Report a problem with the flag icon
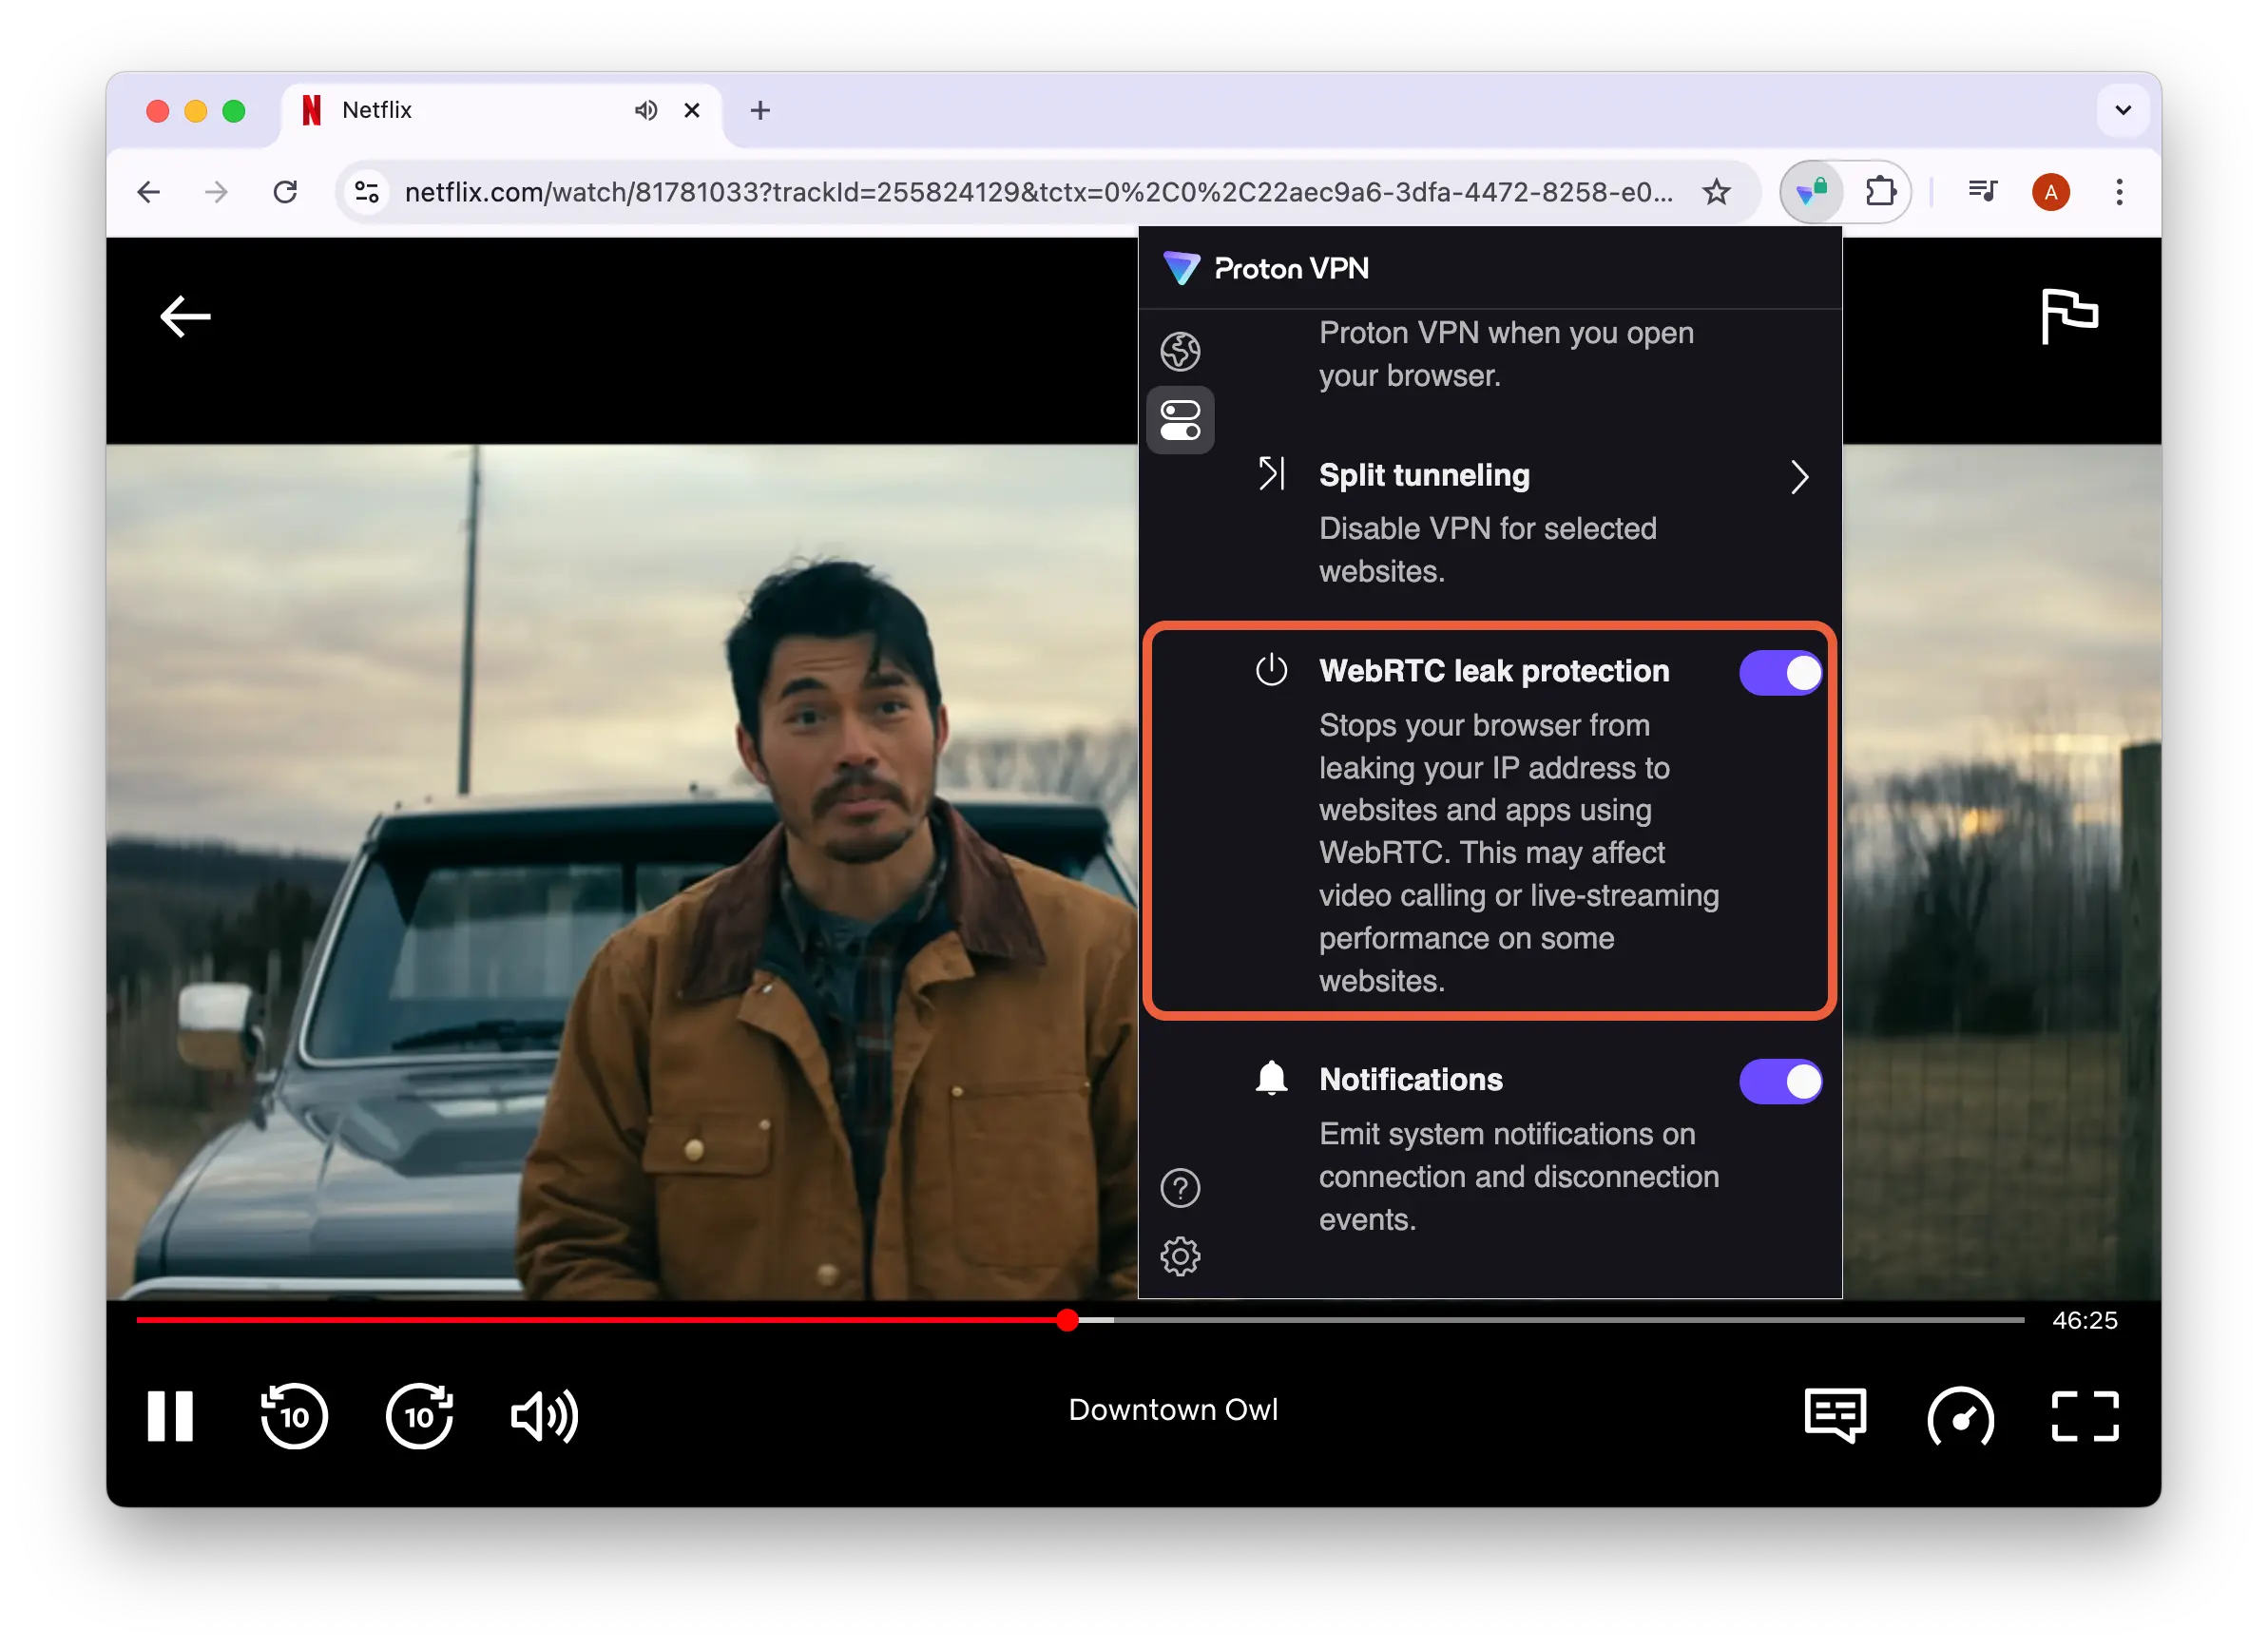The width and height of the screenshot is (2268, 1648). point(2069,316)
